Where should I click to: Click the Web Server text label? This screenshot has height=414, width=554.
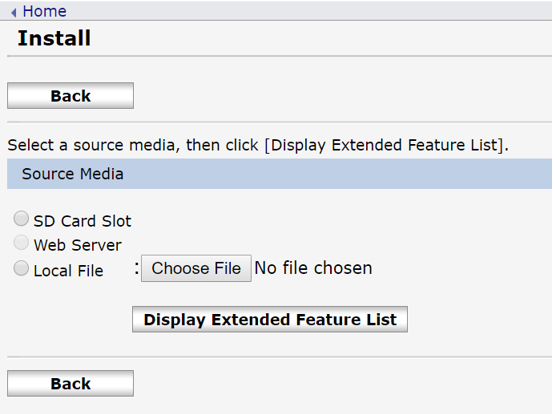click(x=78, y=245)
